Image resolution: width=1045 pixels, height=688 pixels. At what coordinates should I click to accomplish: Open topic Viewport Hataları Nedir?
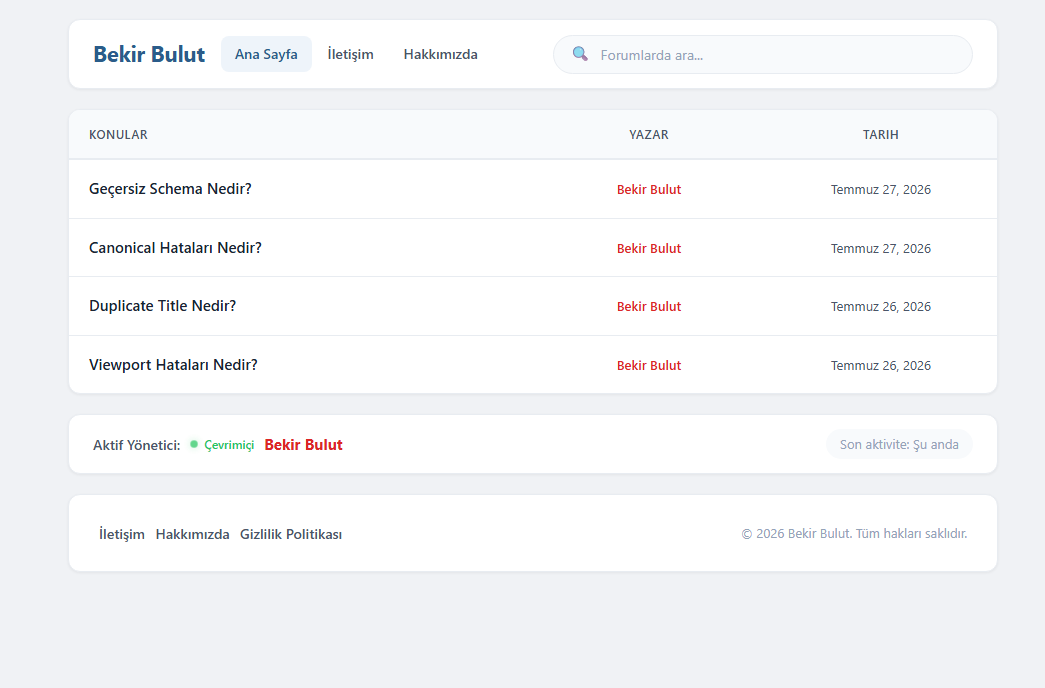click(x=173, y=365)
